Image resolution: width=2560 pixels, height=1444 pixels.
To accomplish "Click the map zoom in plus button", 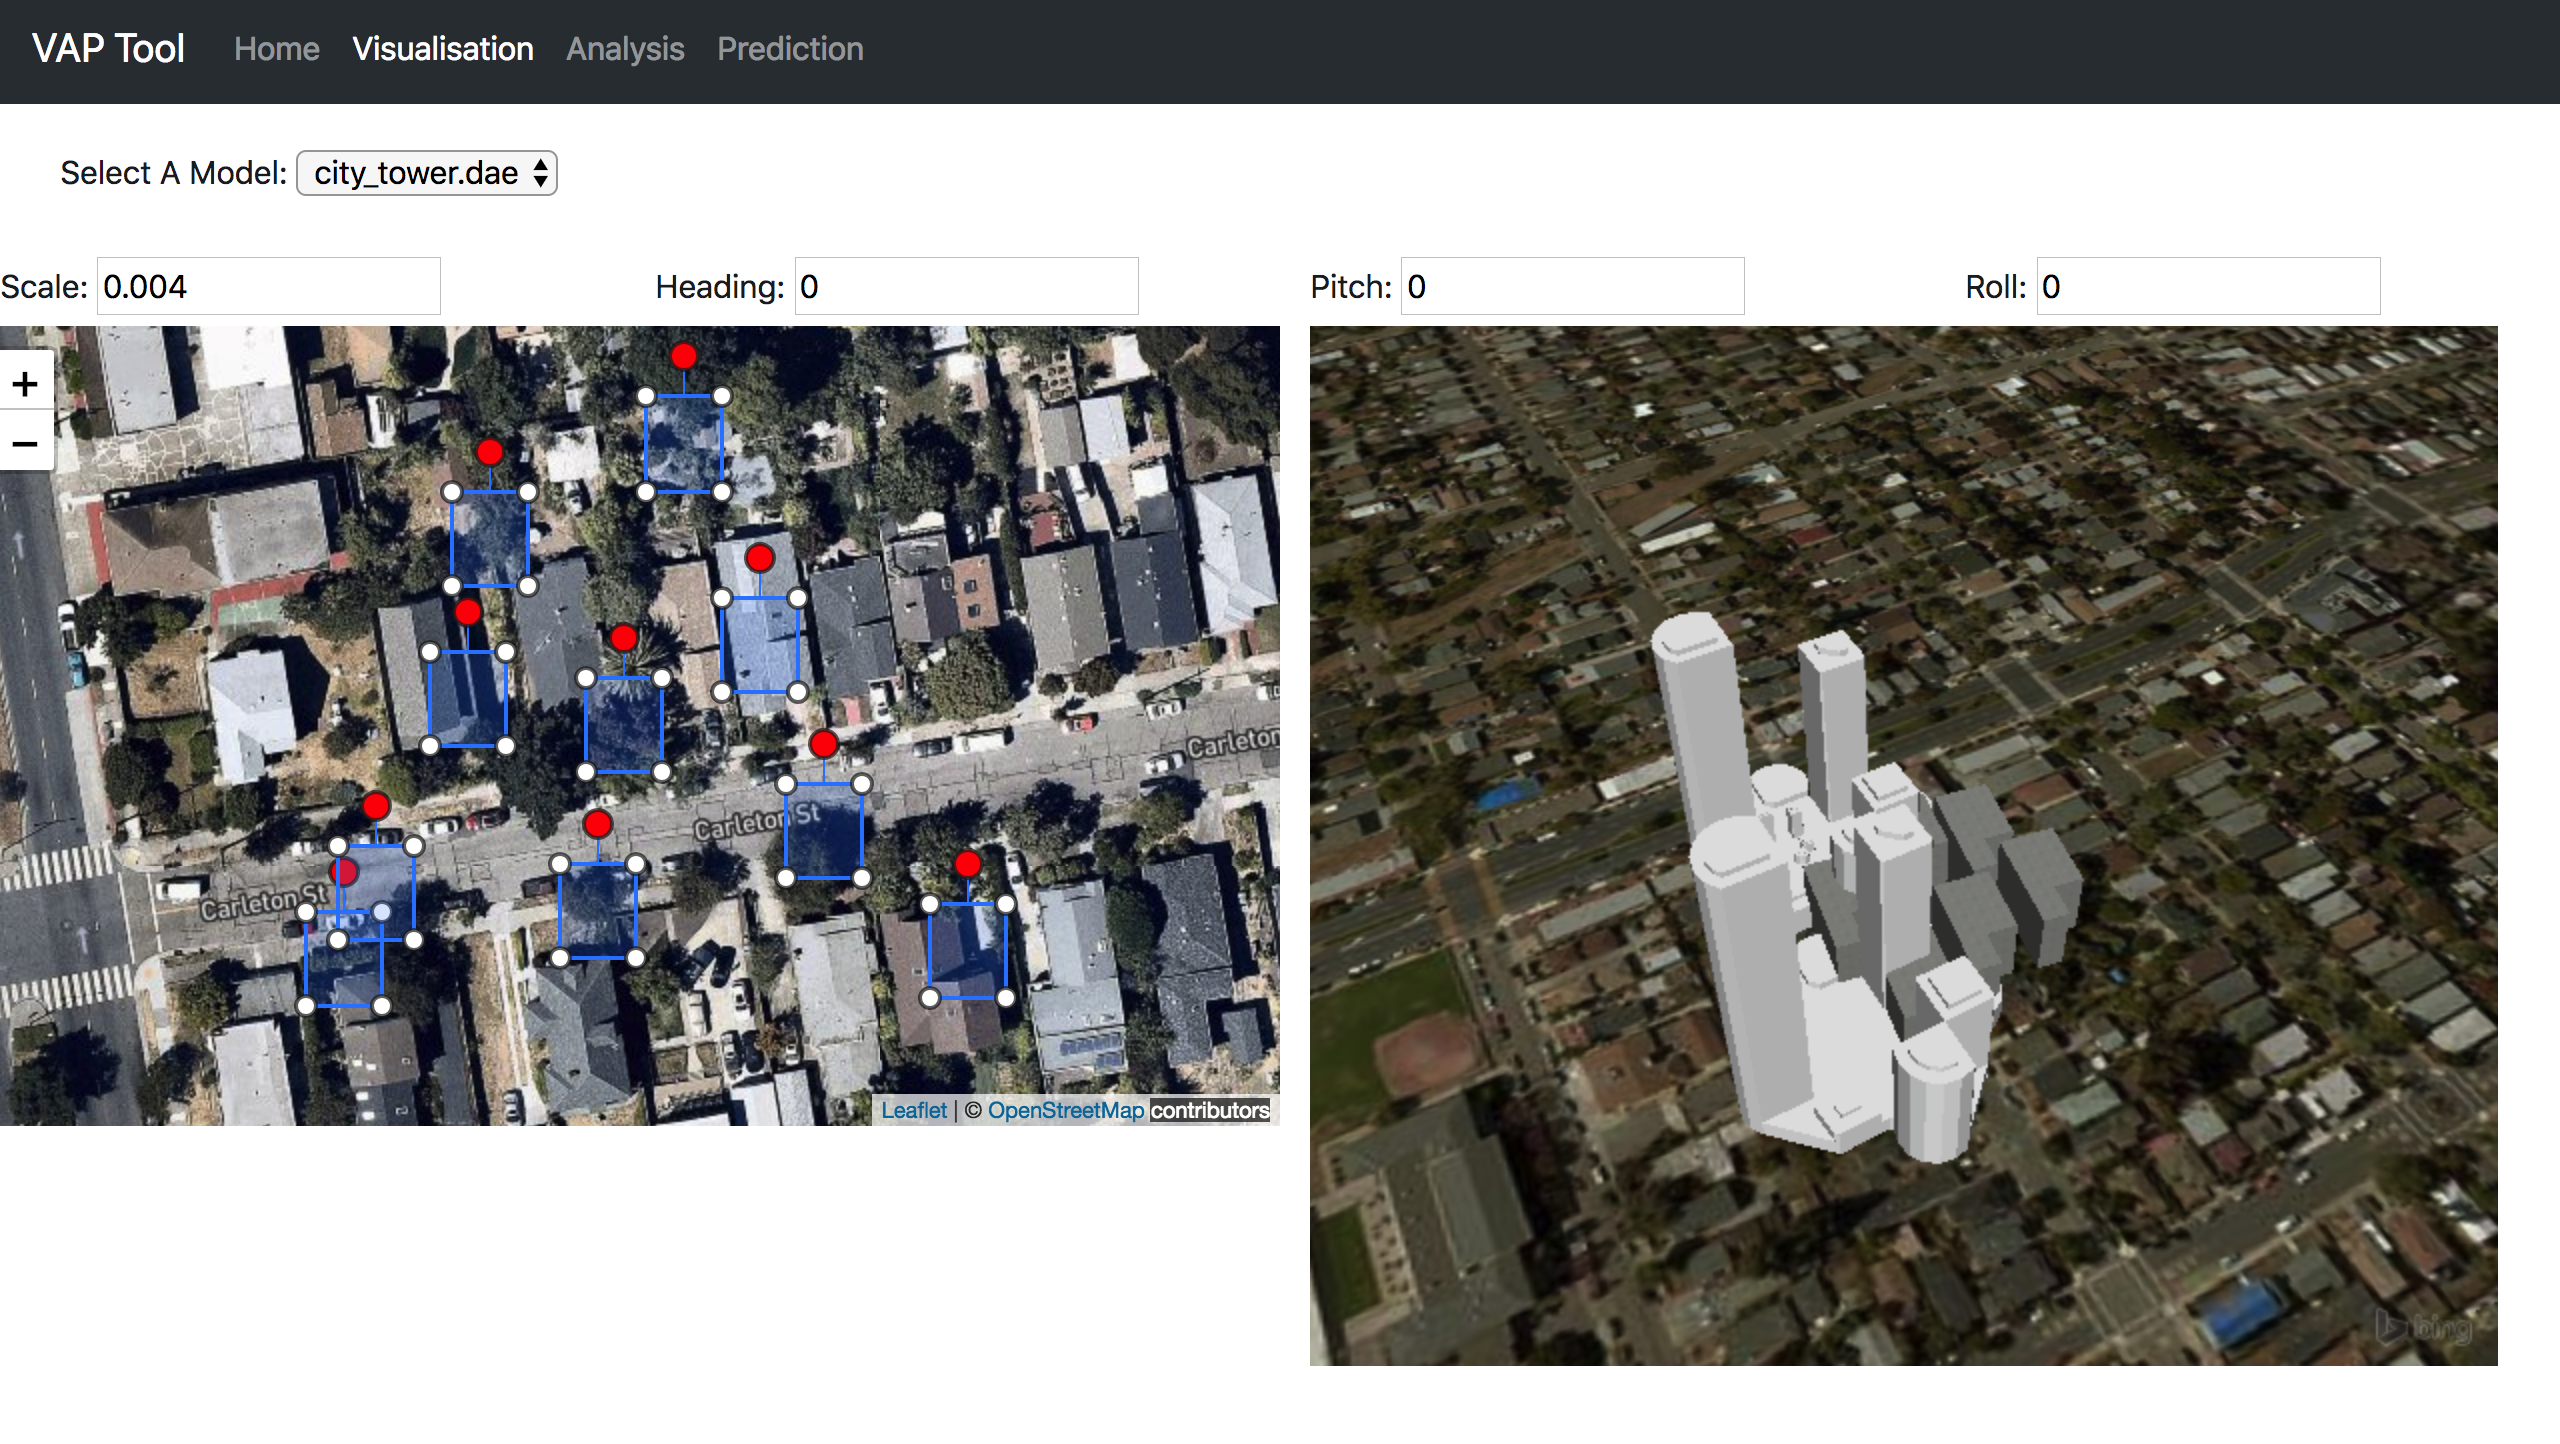I will pos(25,384).
